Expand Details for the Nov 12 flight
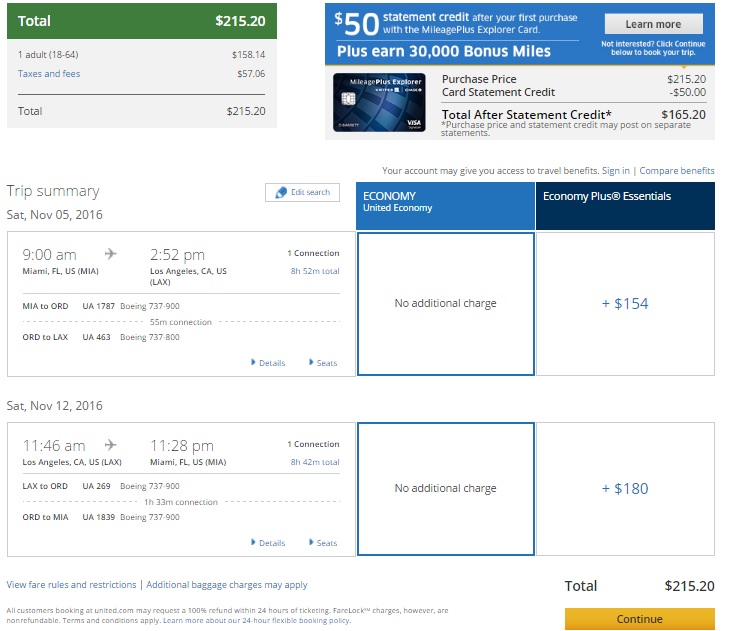748x631 pixels. [x=268, y=543]
